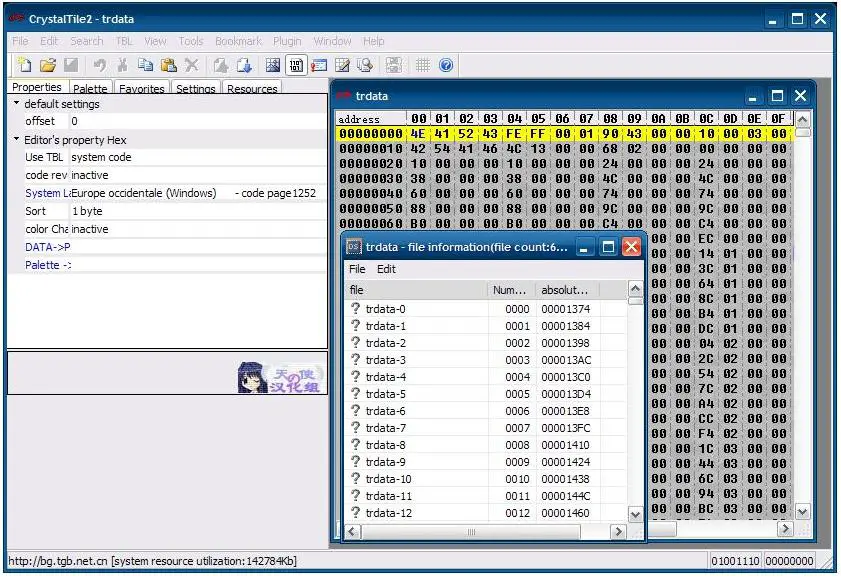Screen dimensions: 841x577
Task: Collapse the default settings group
Action: click(x=16, y=103)
